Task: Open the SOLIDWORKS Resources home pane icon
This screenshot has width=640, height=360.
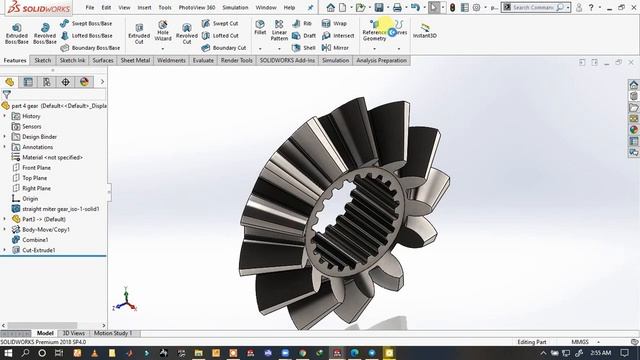Action: point(633,85)
